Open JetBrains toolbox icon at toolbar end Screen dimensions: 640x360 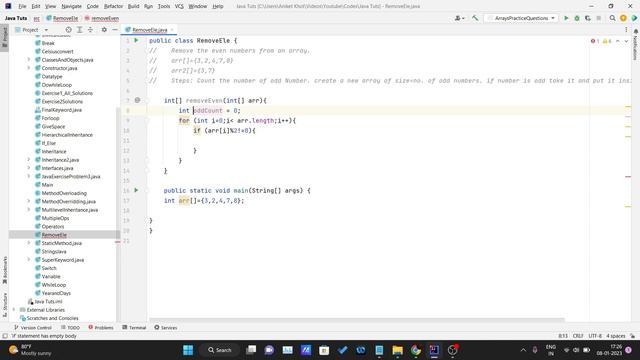tap(634, 18)
